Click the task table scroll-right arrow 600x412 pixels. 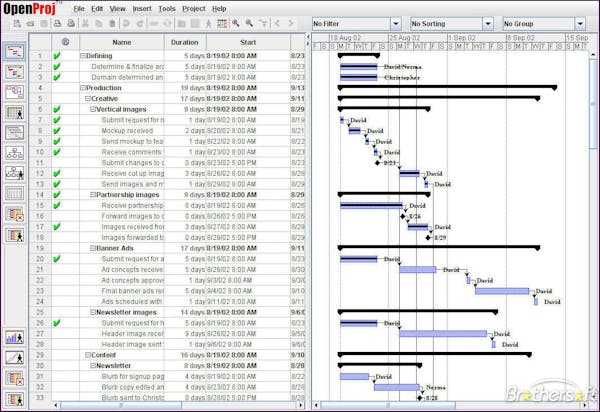click(301, 405)
